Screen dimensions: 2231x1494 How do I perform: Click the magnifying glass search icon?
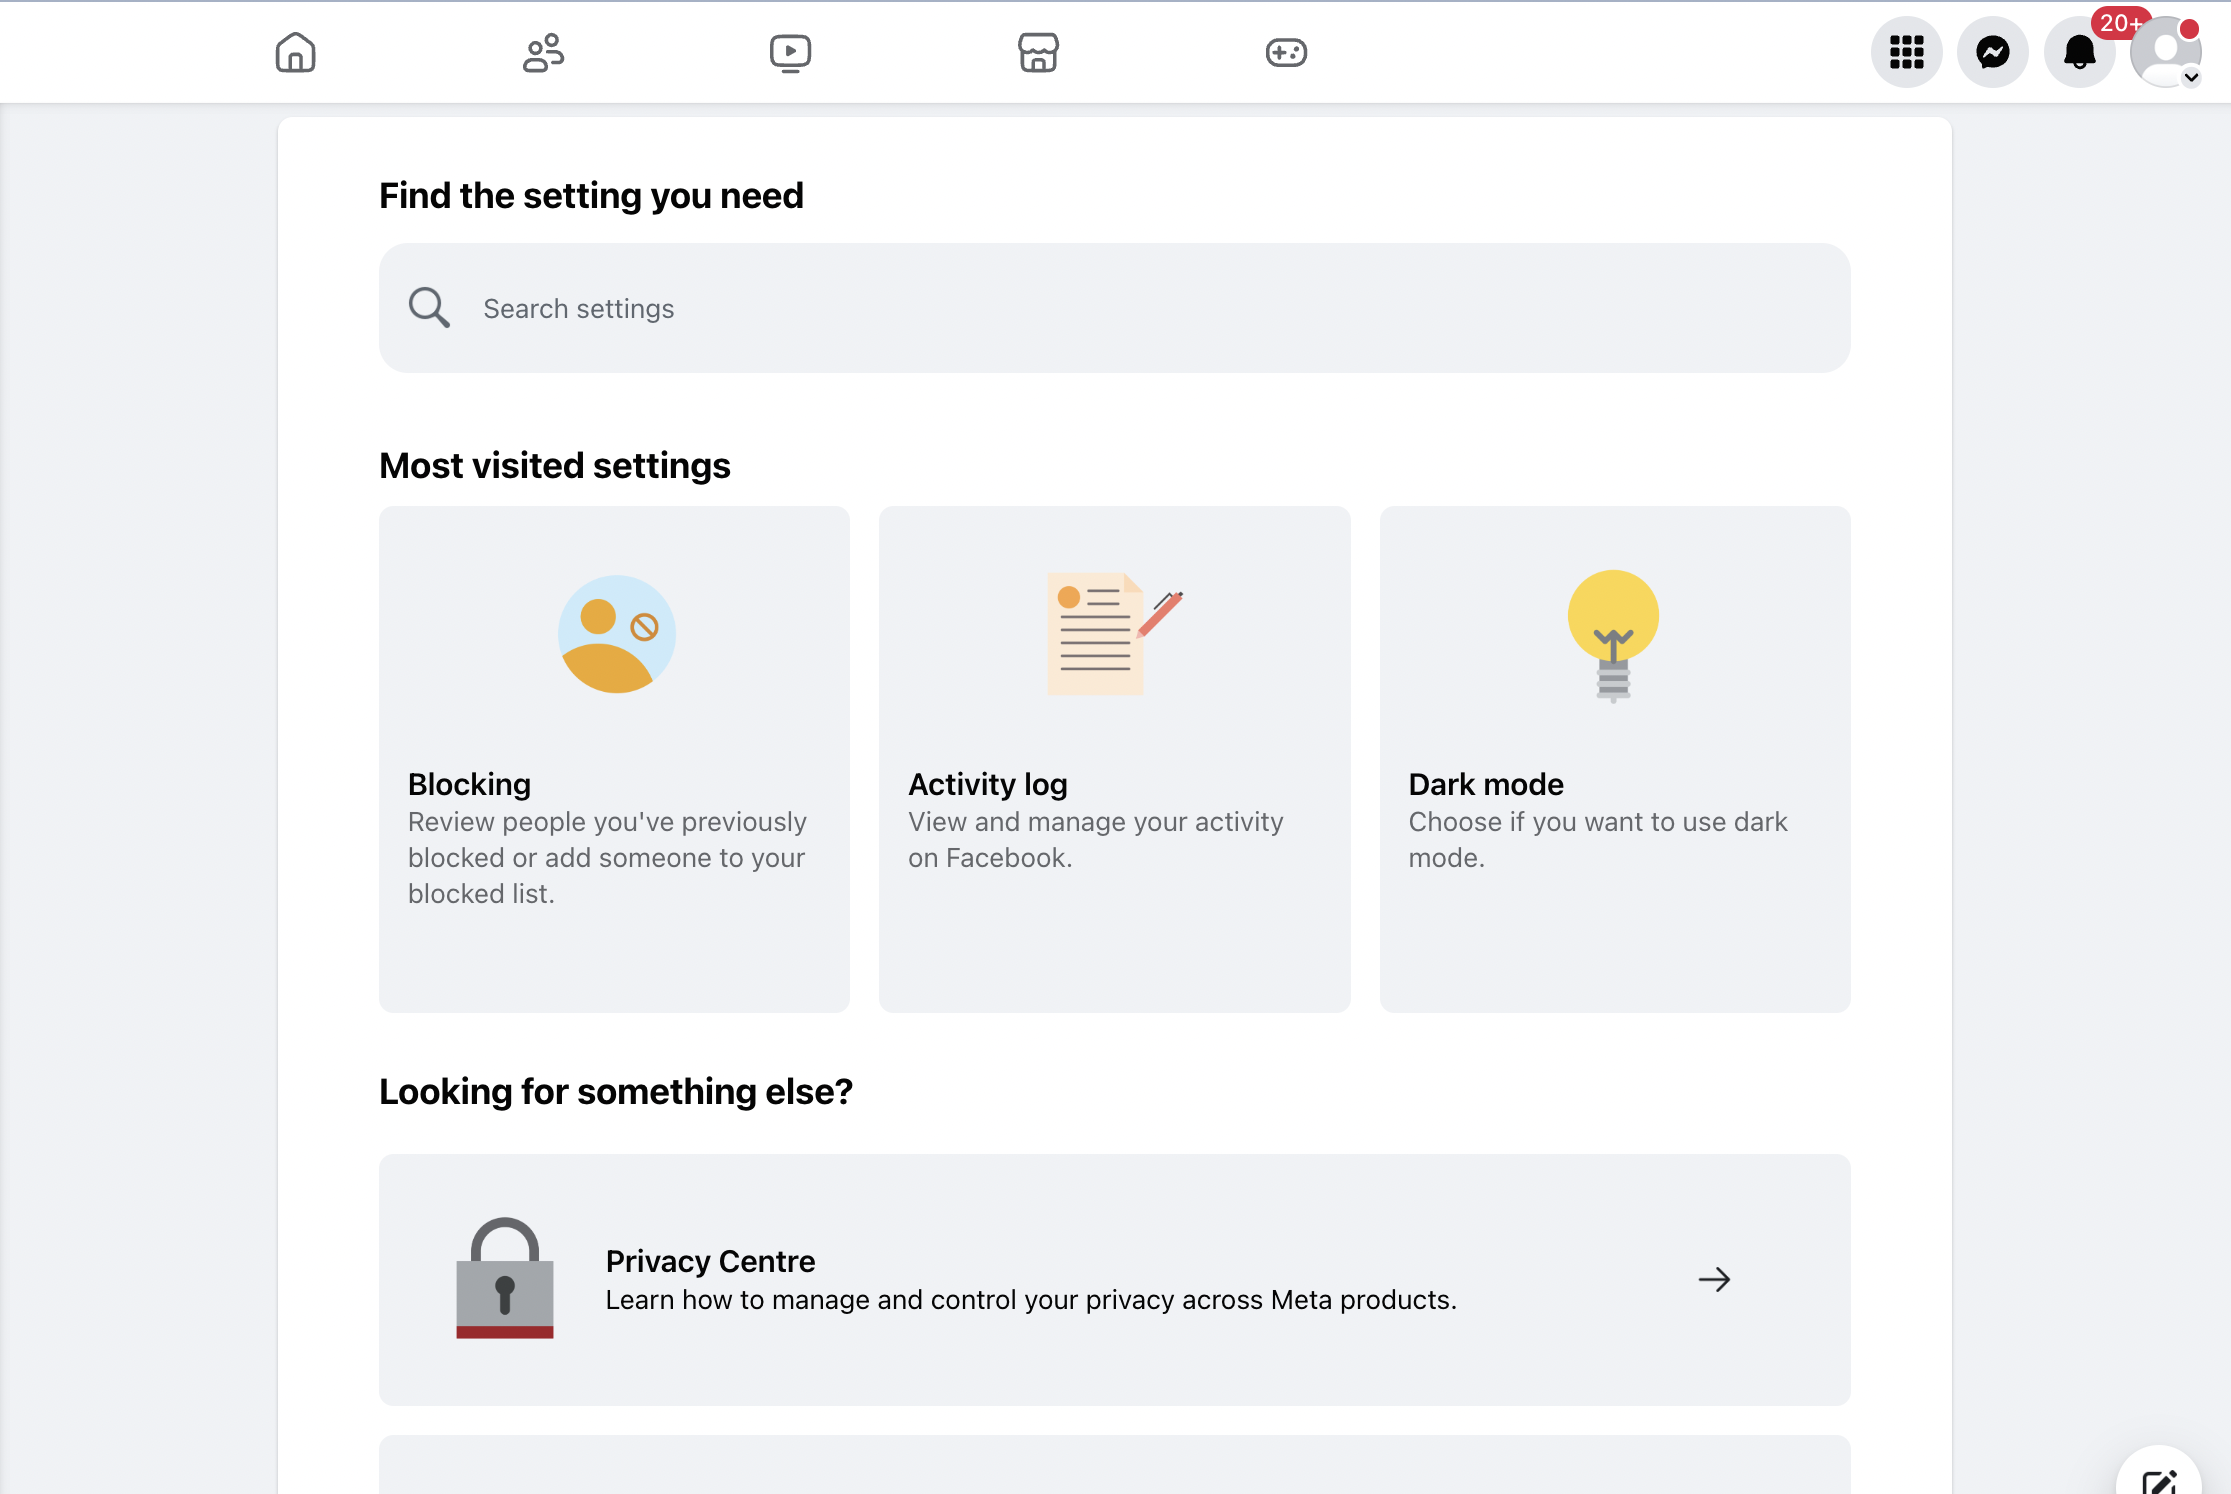[x=429, y=308]
